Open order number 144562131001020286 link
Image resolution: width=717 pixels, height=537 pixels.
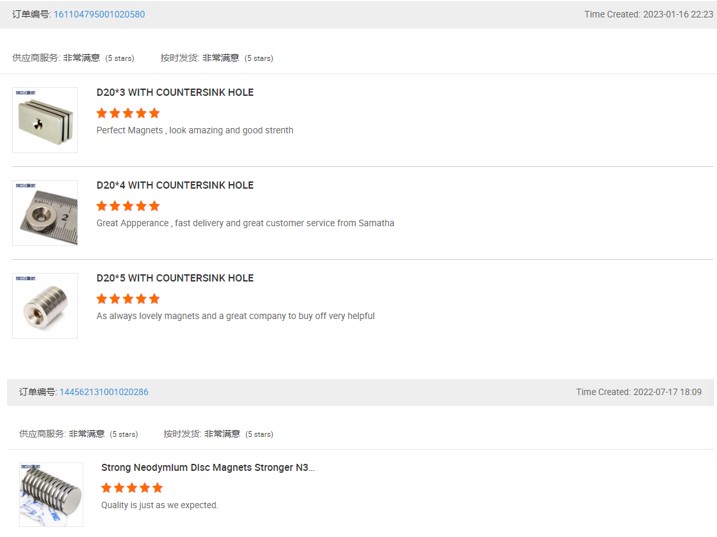103,392
